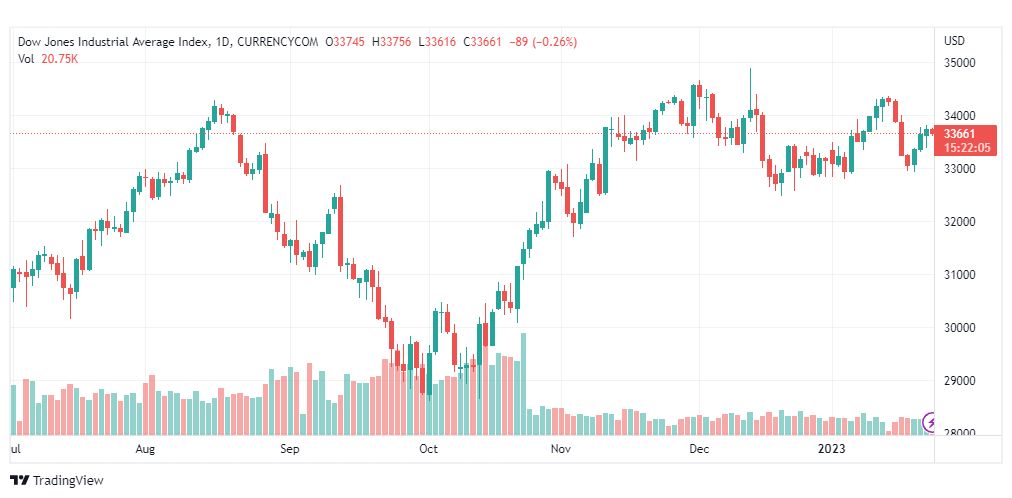Click the -89 (-0.26%) change value
Image resolution: width=1012 pixels, height=498 pixels.
(x=543, y=42)
